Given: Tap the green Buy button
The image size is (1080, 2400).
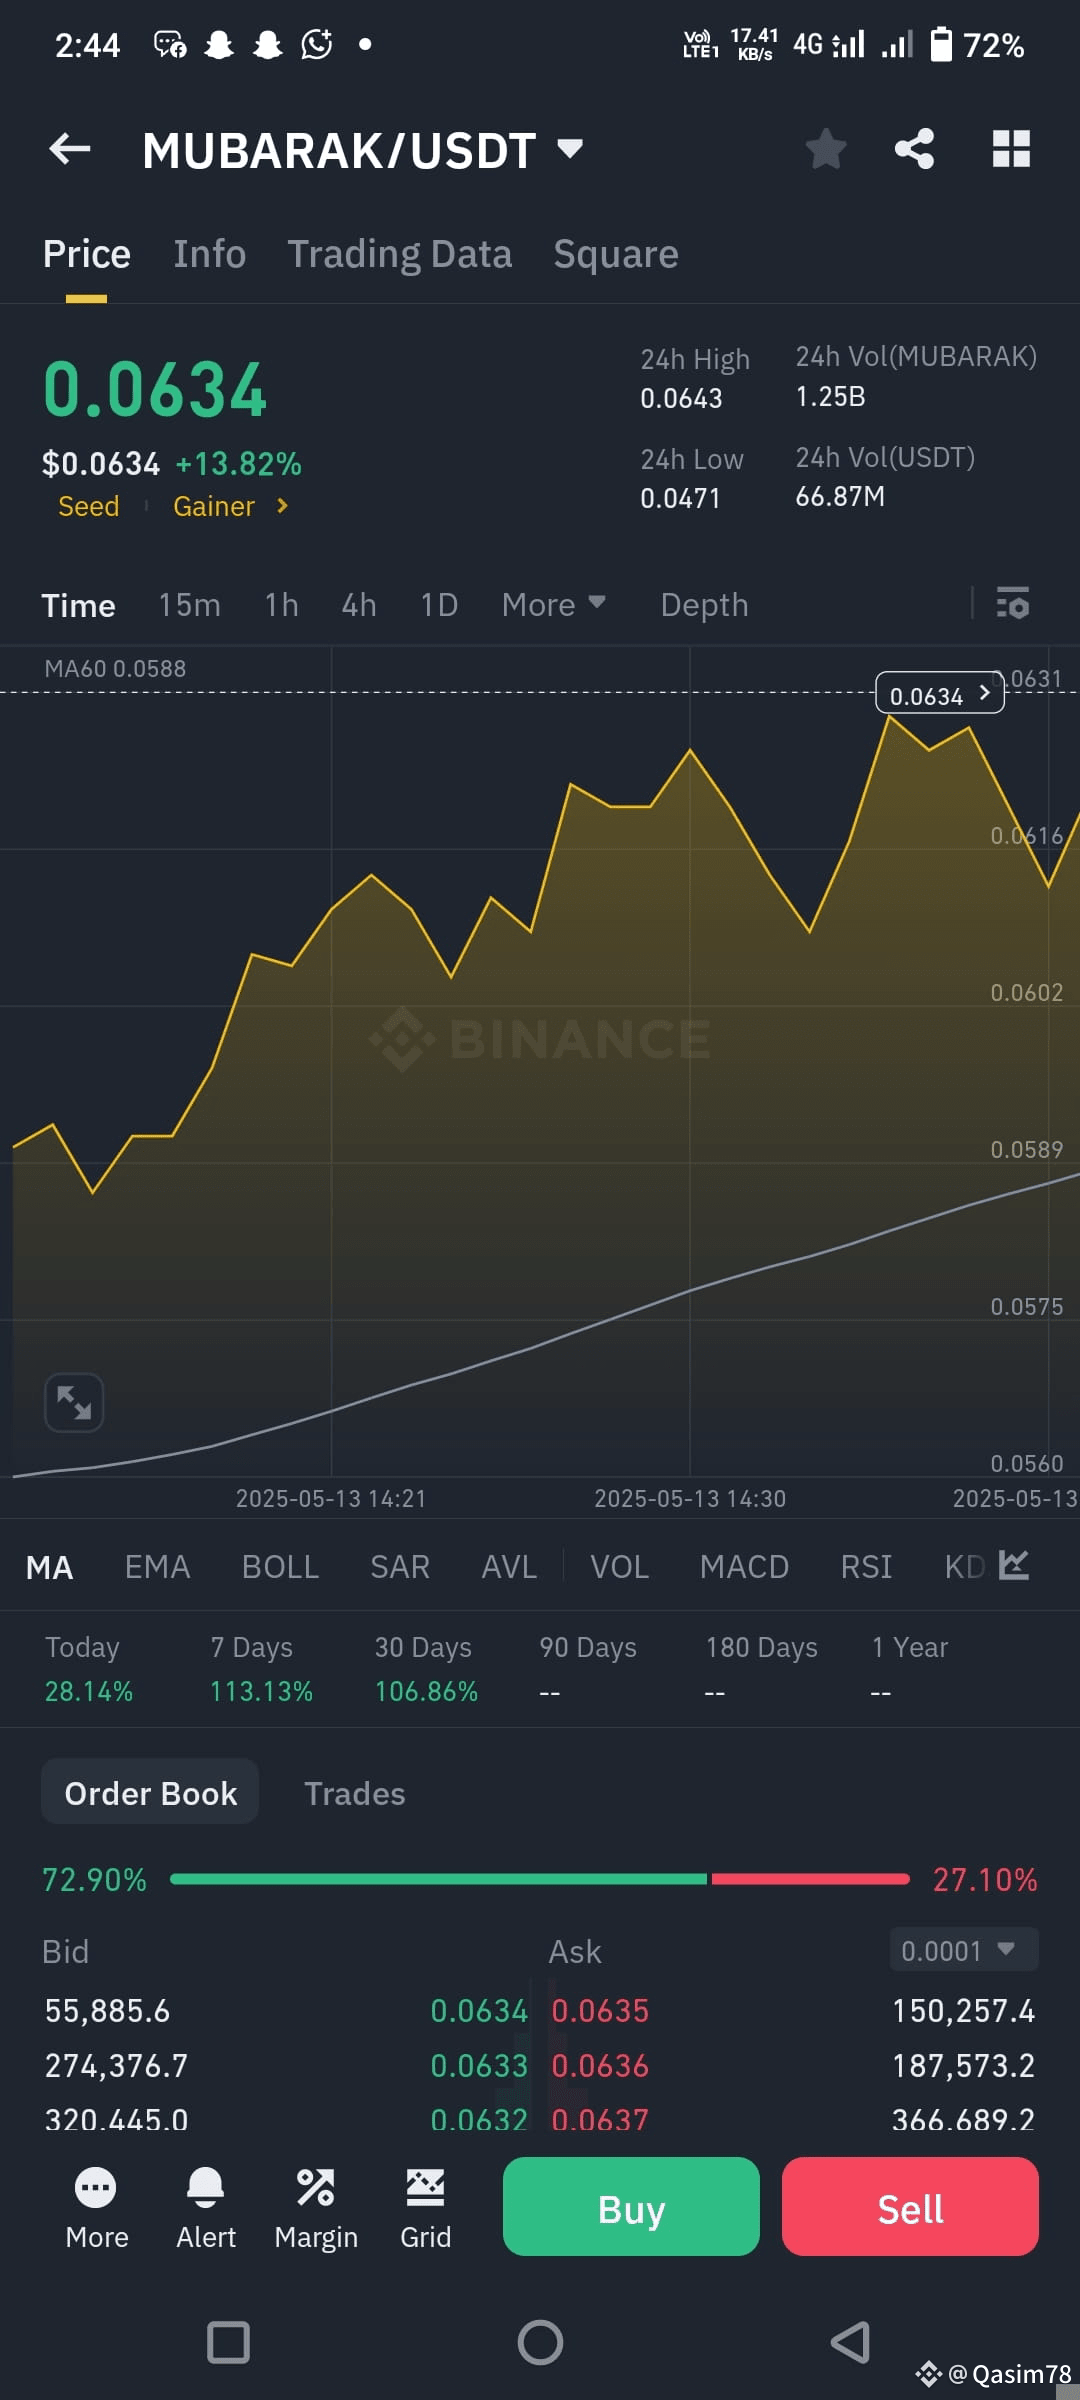Looking at the screenshot, I should pos(631,2208).
